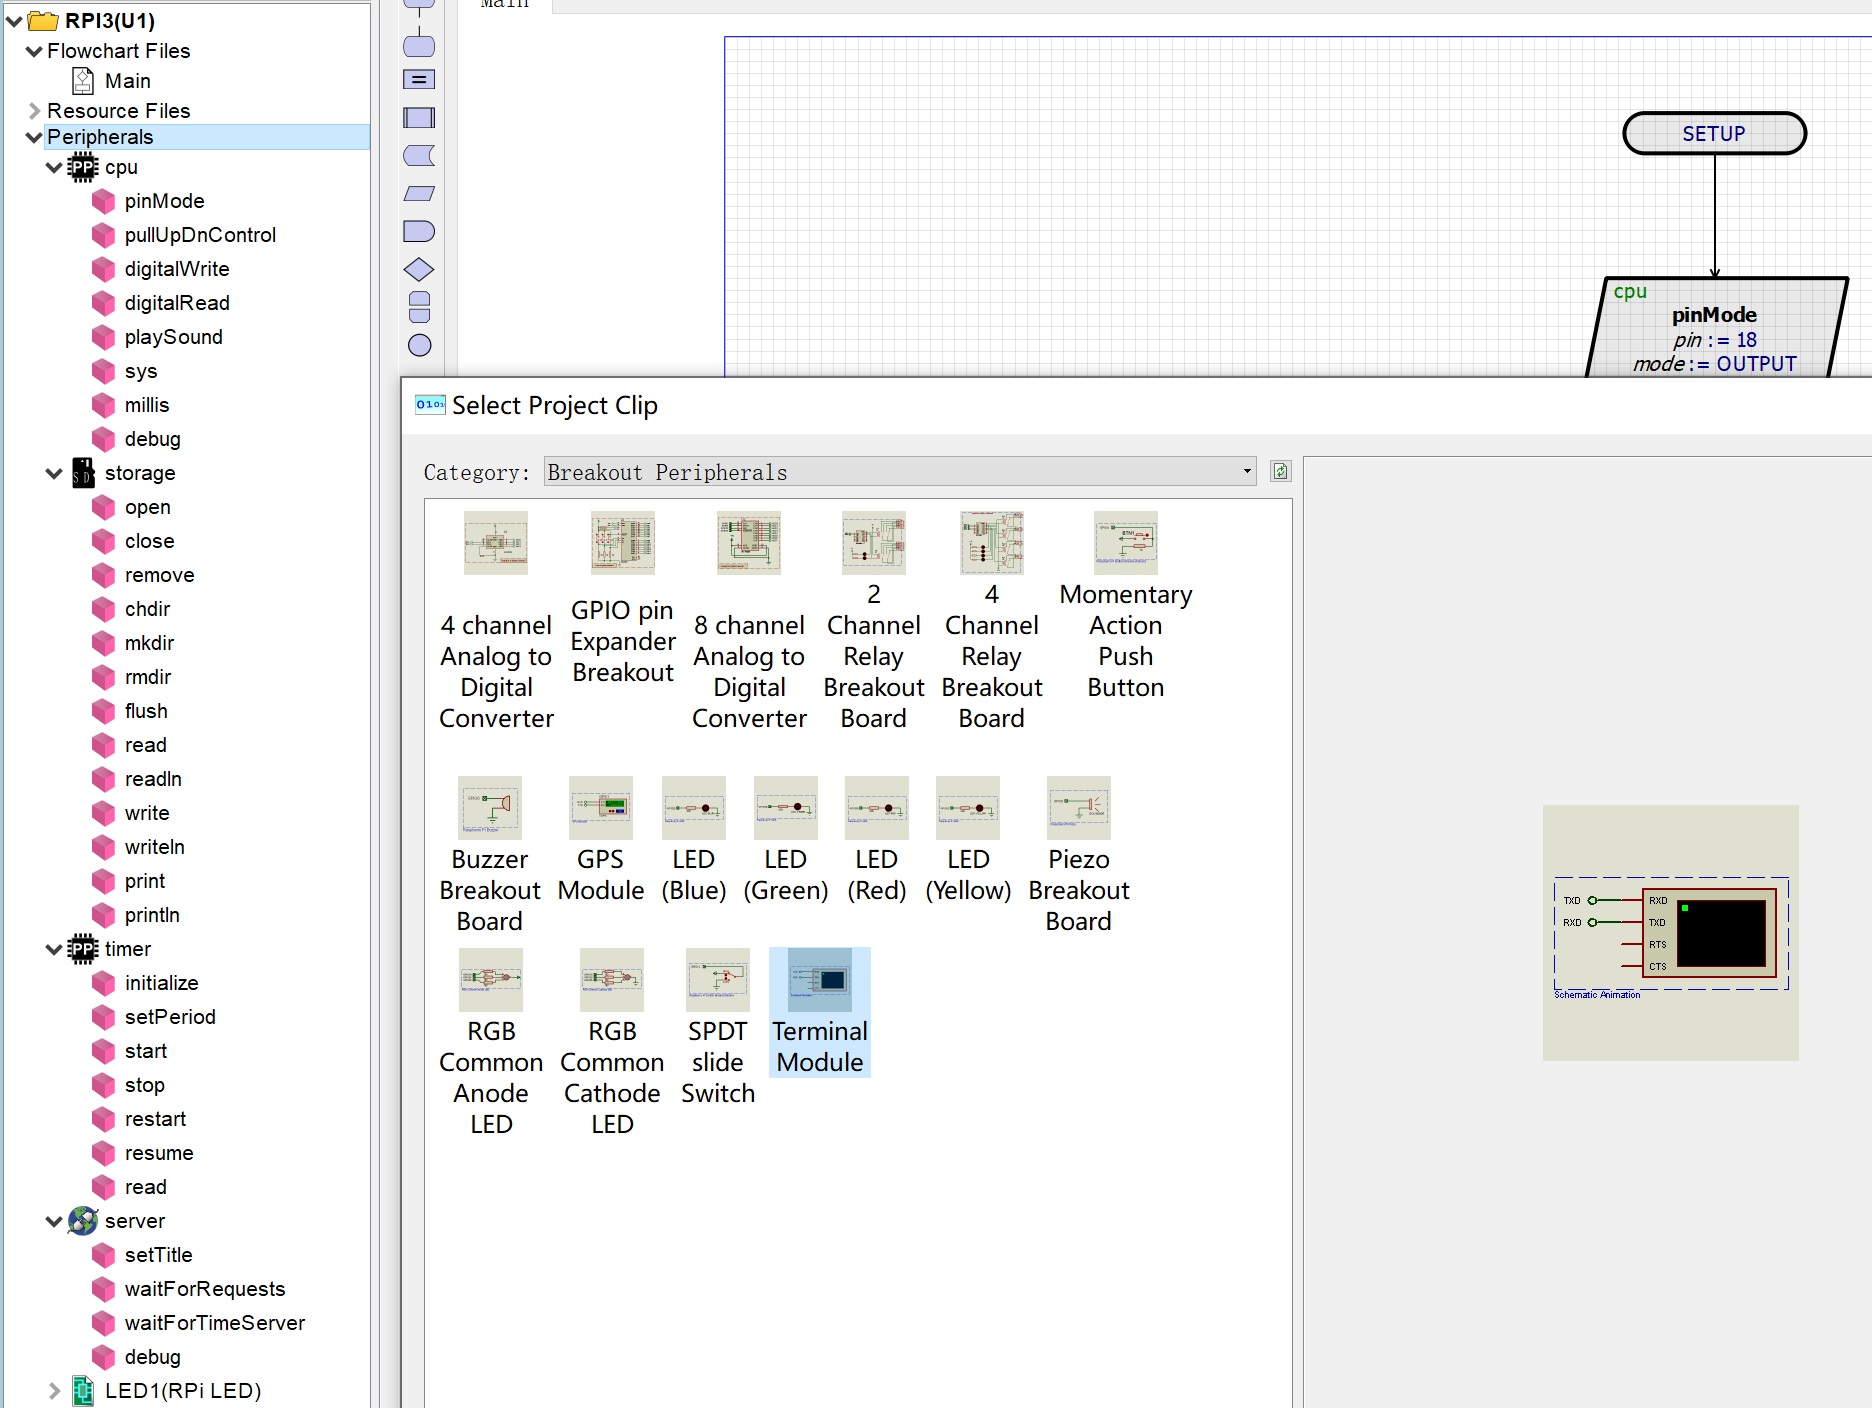
Task: Click the storage SD card icon
Action: (x=83, y=473)
